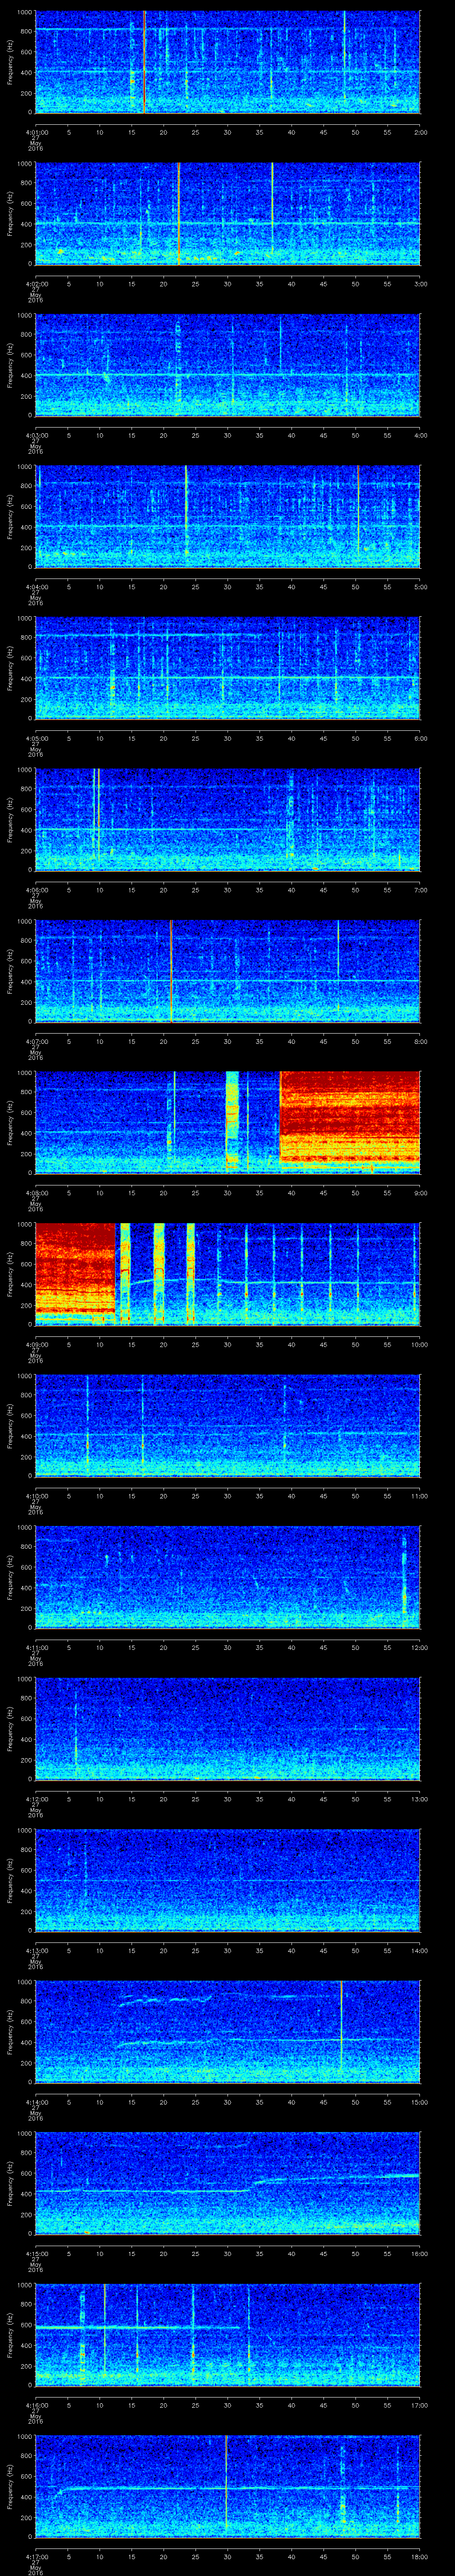The width and height of the screenshot is (455, 2576).
Task: Click the spectrogram panel starting at 4:15:00
Action: click(228, 2183)
